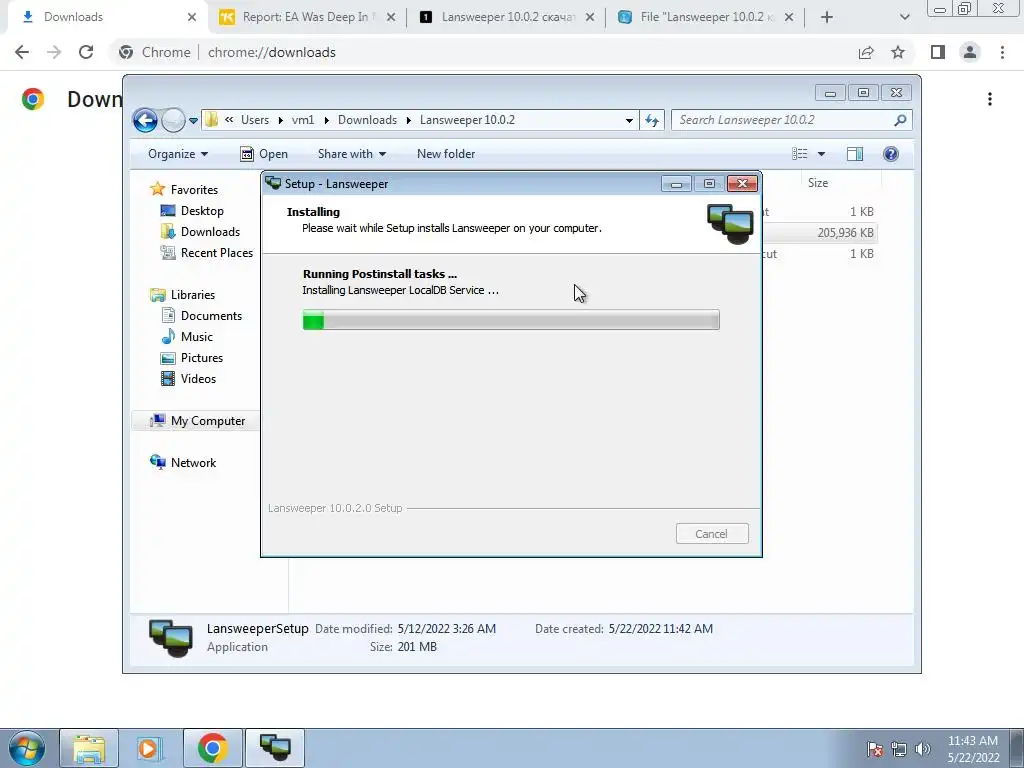Switch to the File "Lansweeper 10.0.2 tab
The height and width of the screenshot is (768, 1024).
tap(707, 17)
